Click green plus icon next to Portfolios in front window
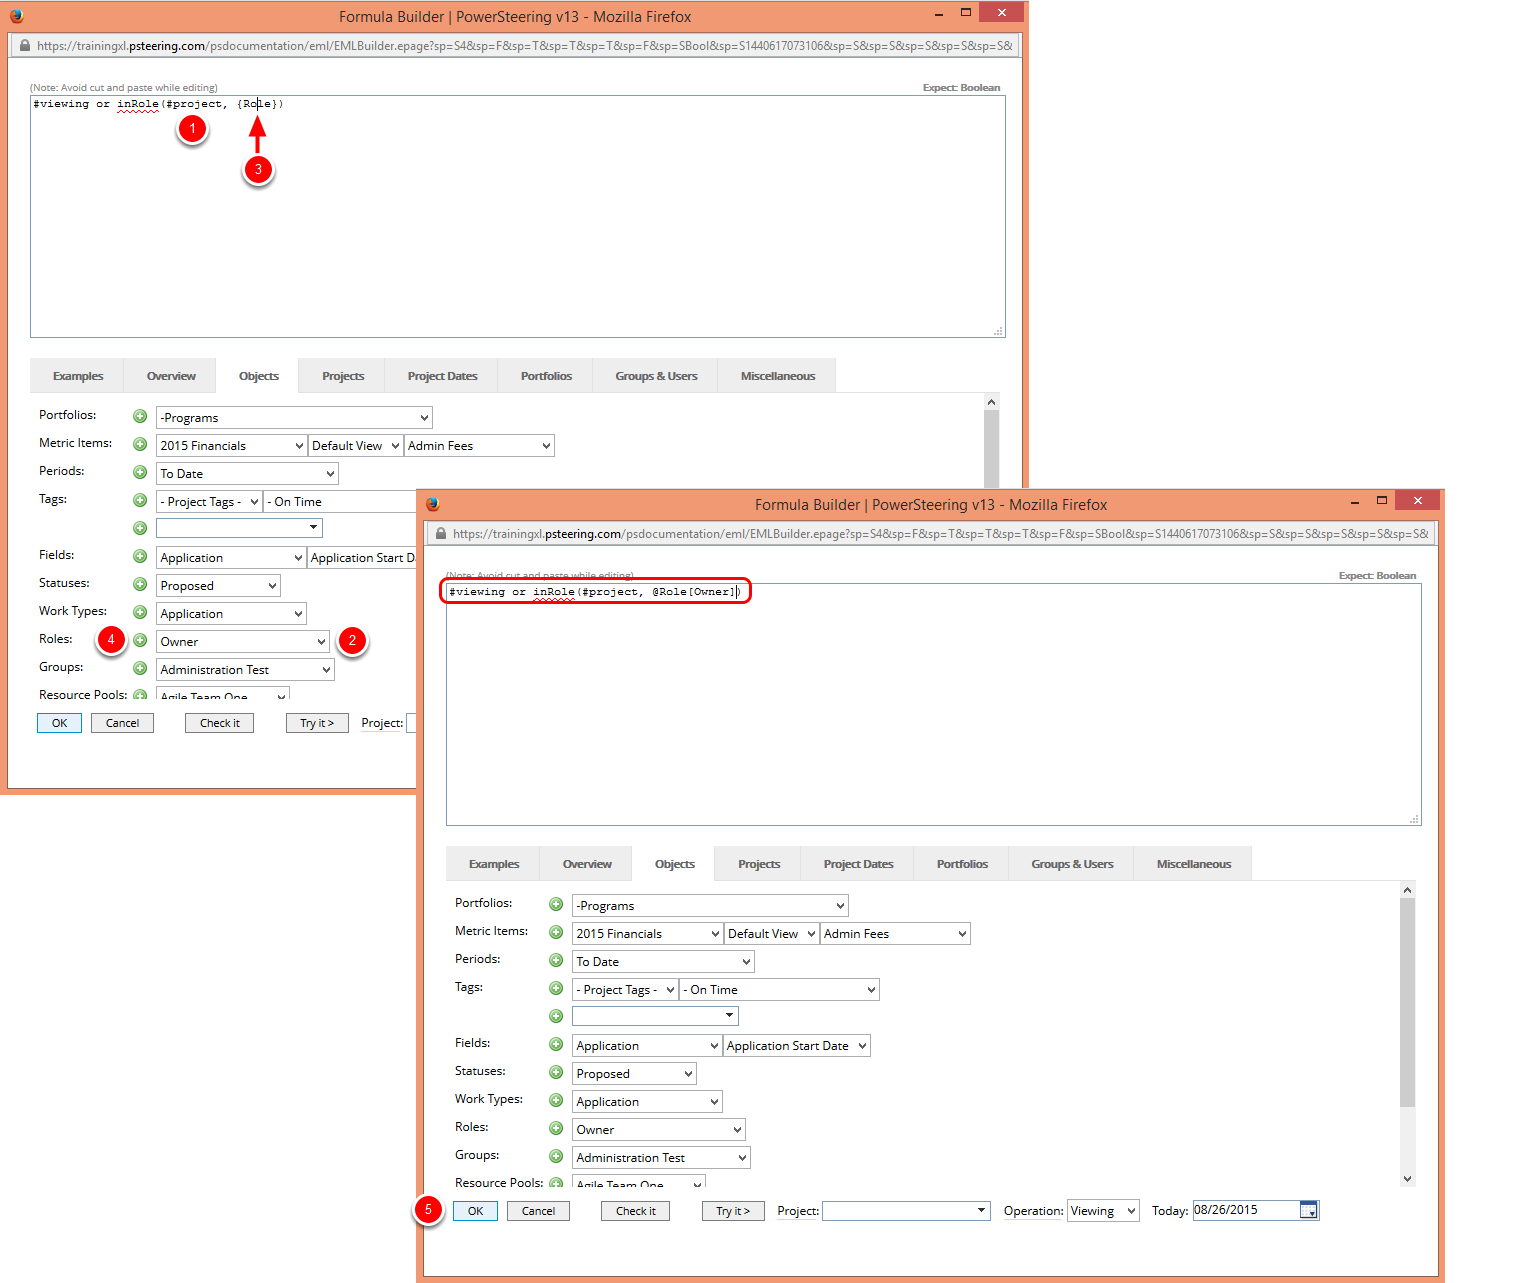Screen dimensions: 1539x1283 tap(556, 904)
